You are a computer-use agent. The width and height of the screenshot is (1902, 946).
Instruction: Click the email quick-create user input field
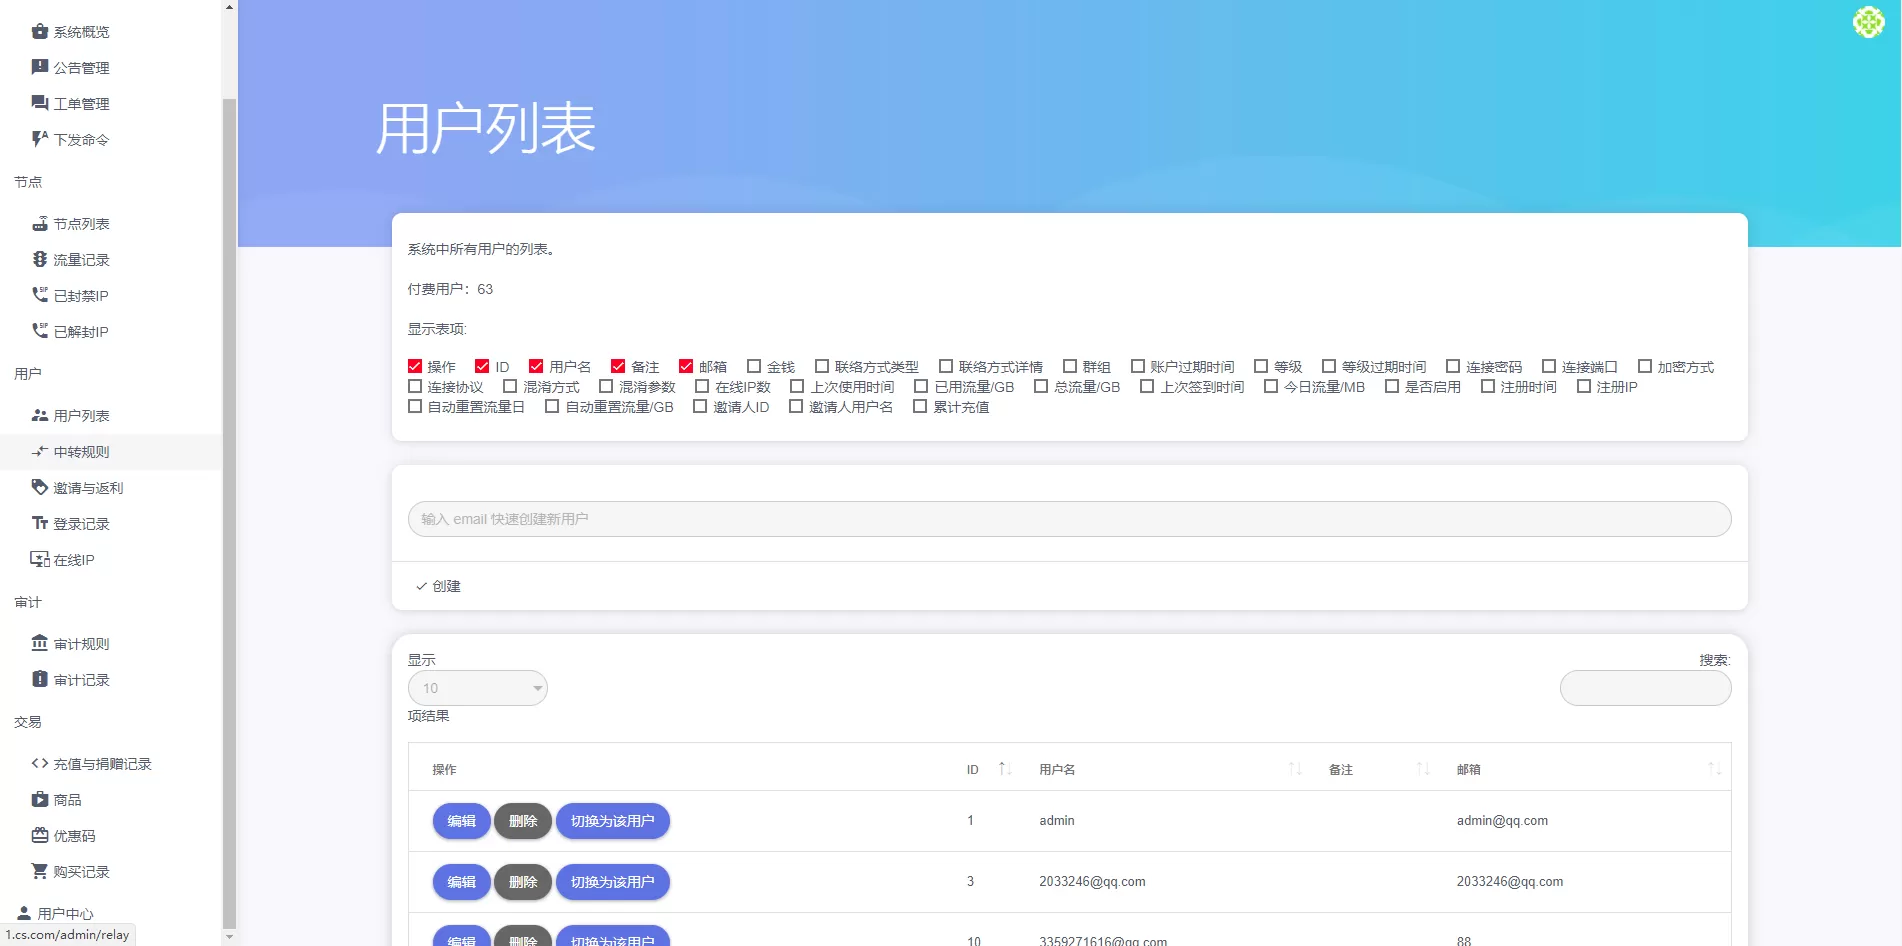[1069, 519]
